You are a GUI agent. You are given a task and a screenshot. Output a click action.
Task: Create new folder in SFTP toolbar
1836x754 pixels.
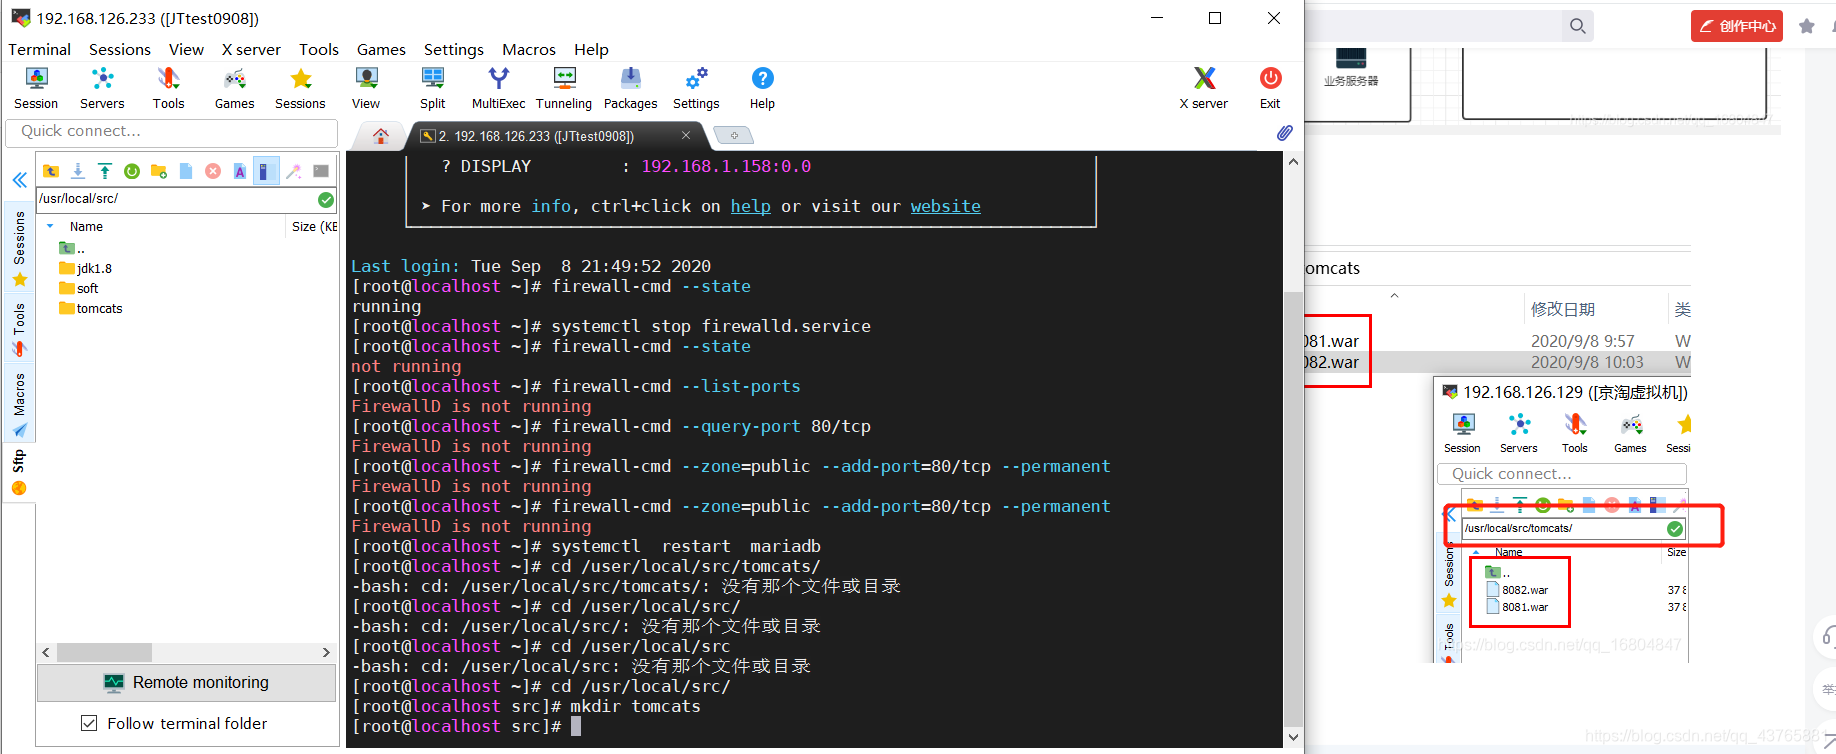pos(158,171)
